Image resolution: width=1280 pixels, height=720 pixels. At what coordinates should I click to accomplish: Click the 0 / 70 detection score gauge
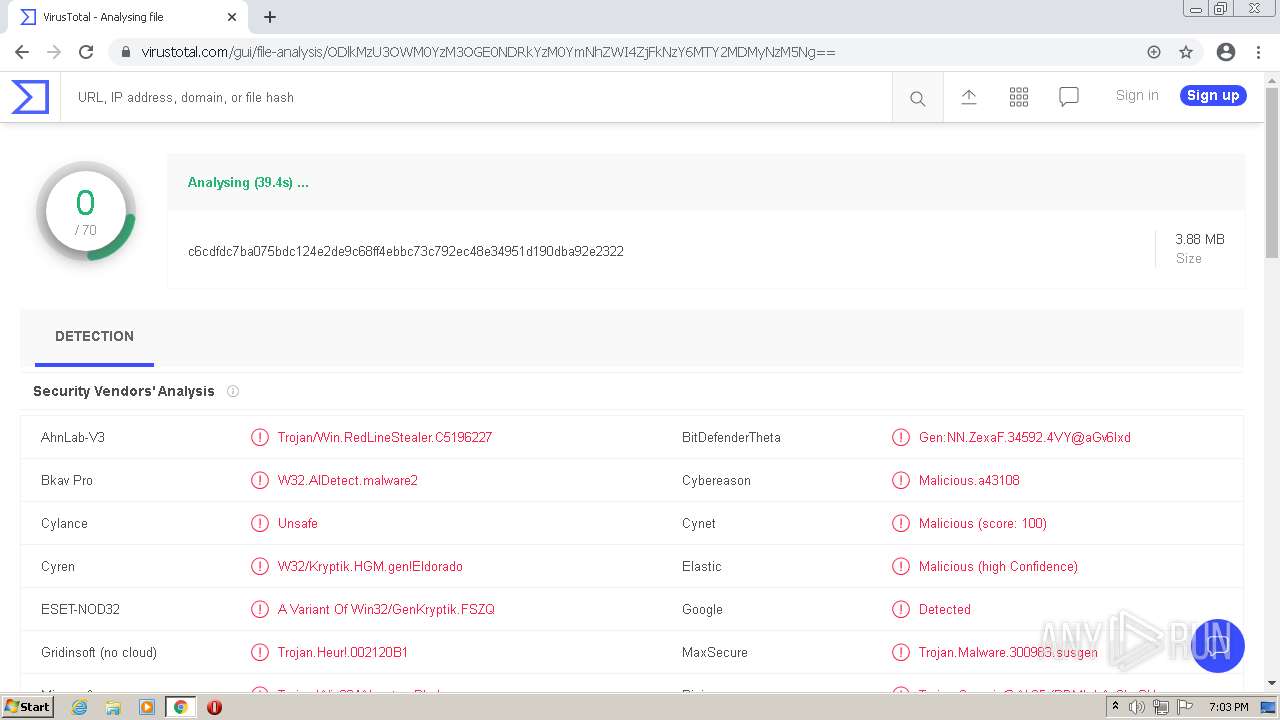point(86,211)
